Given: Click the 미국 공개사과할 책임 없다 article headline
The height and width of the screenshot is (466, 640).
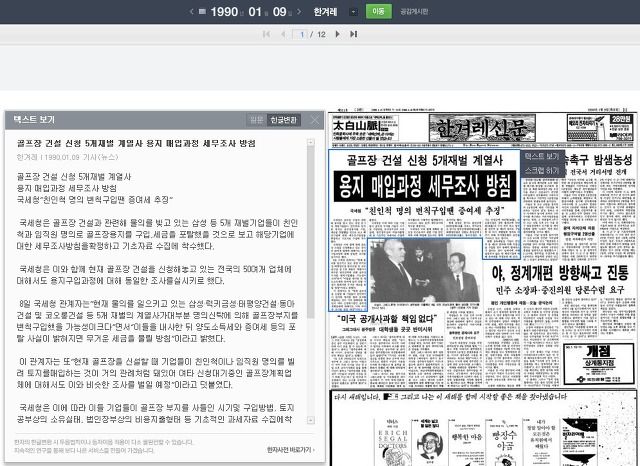Looking at the screenshot, I should pos(387,318).
